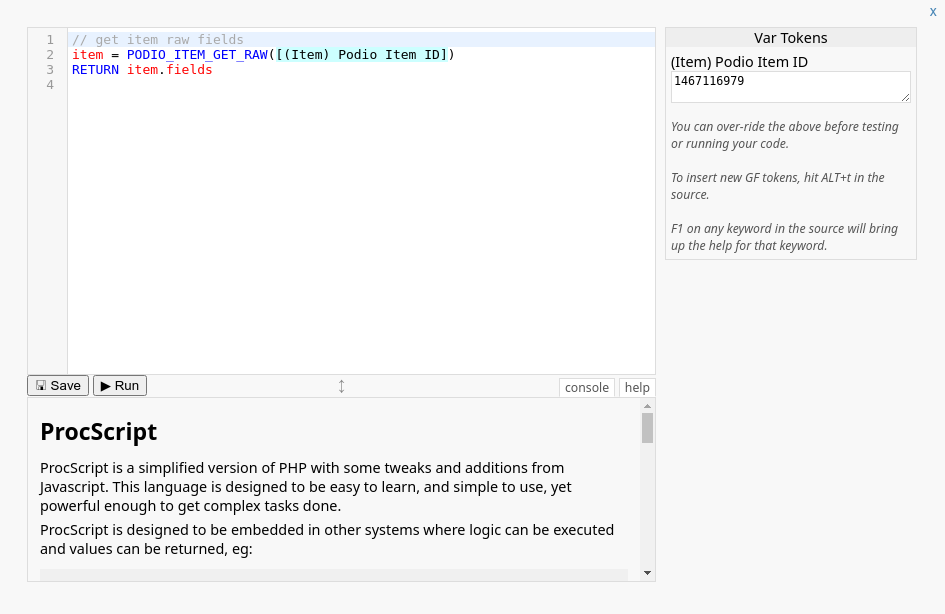Click the vertical resize arrow handle
945x614 pixels.
[x=341, y=386]
